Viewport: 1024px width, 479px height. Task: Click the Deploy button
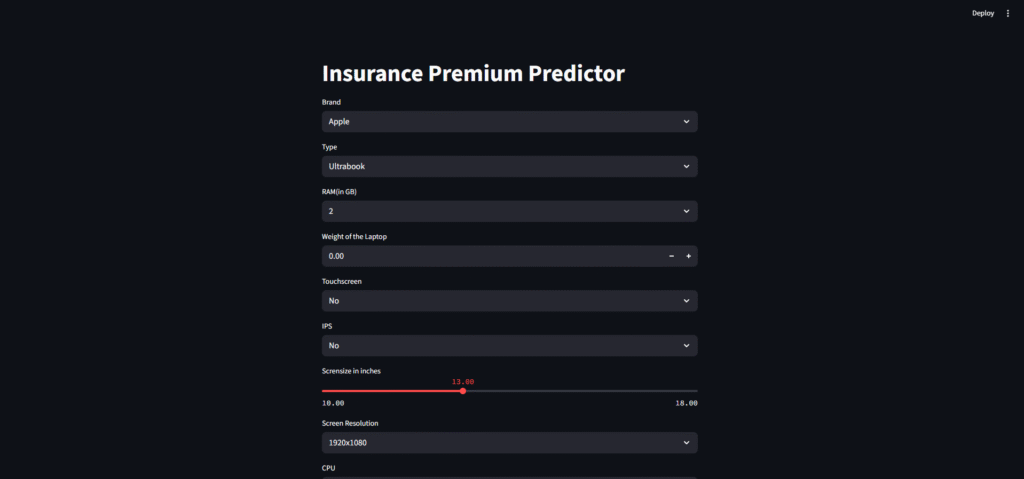(983, 13)
